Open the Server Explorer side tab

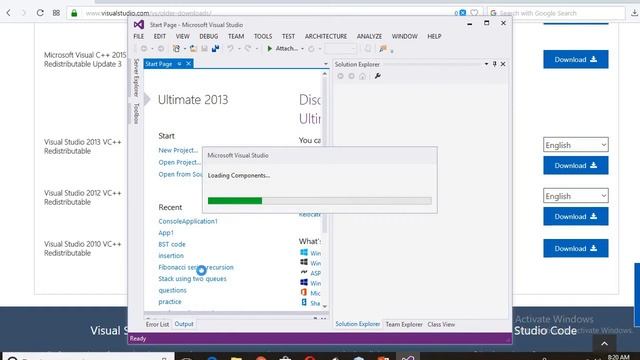point(136,77)
